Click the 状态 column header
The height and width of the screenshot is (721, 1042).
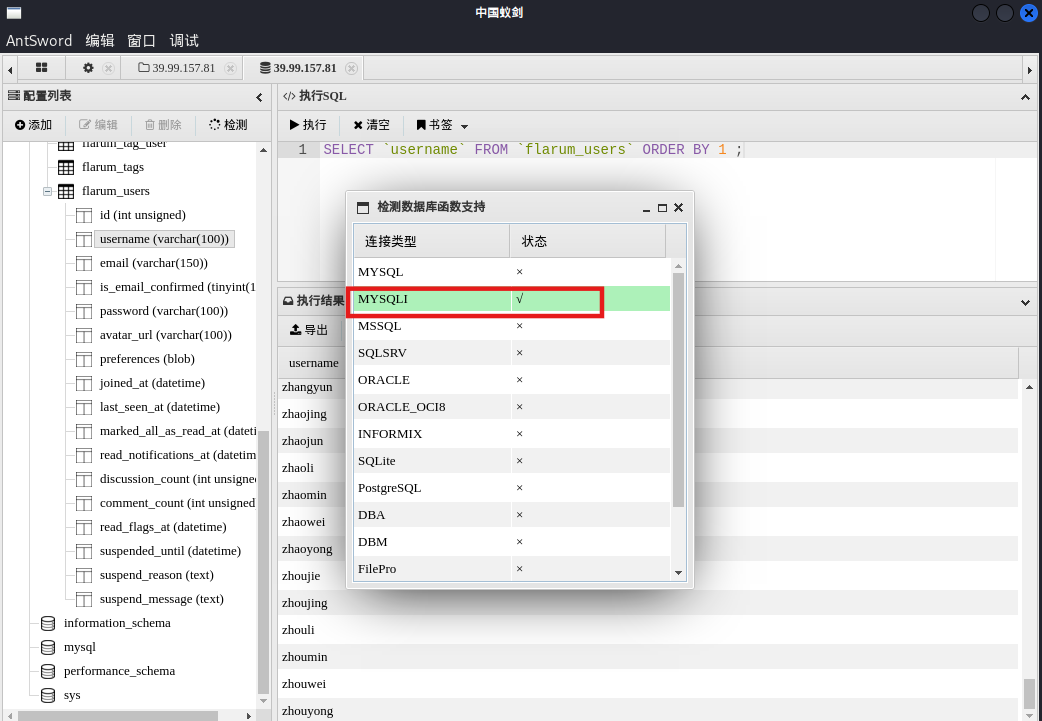587,241
